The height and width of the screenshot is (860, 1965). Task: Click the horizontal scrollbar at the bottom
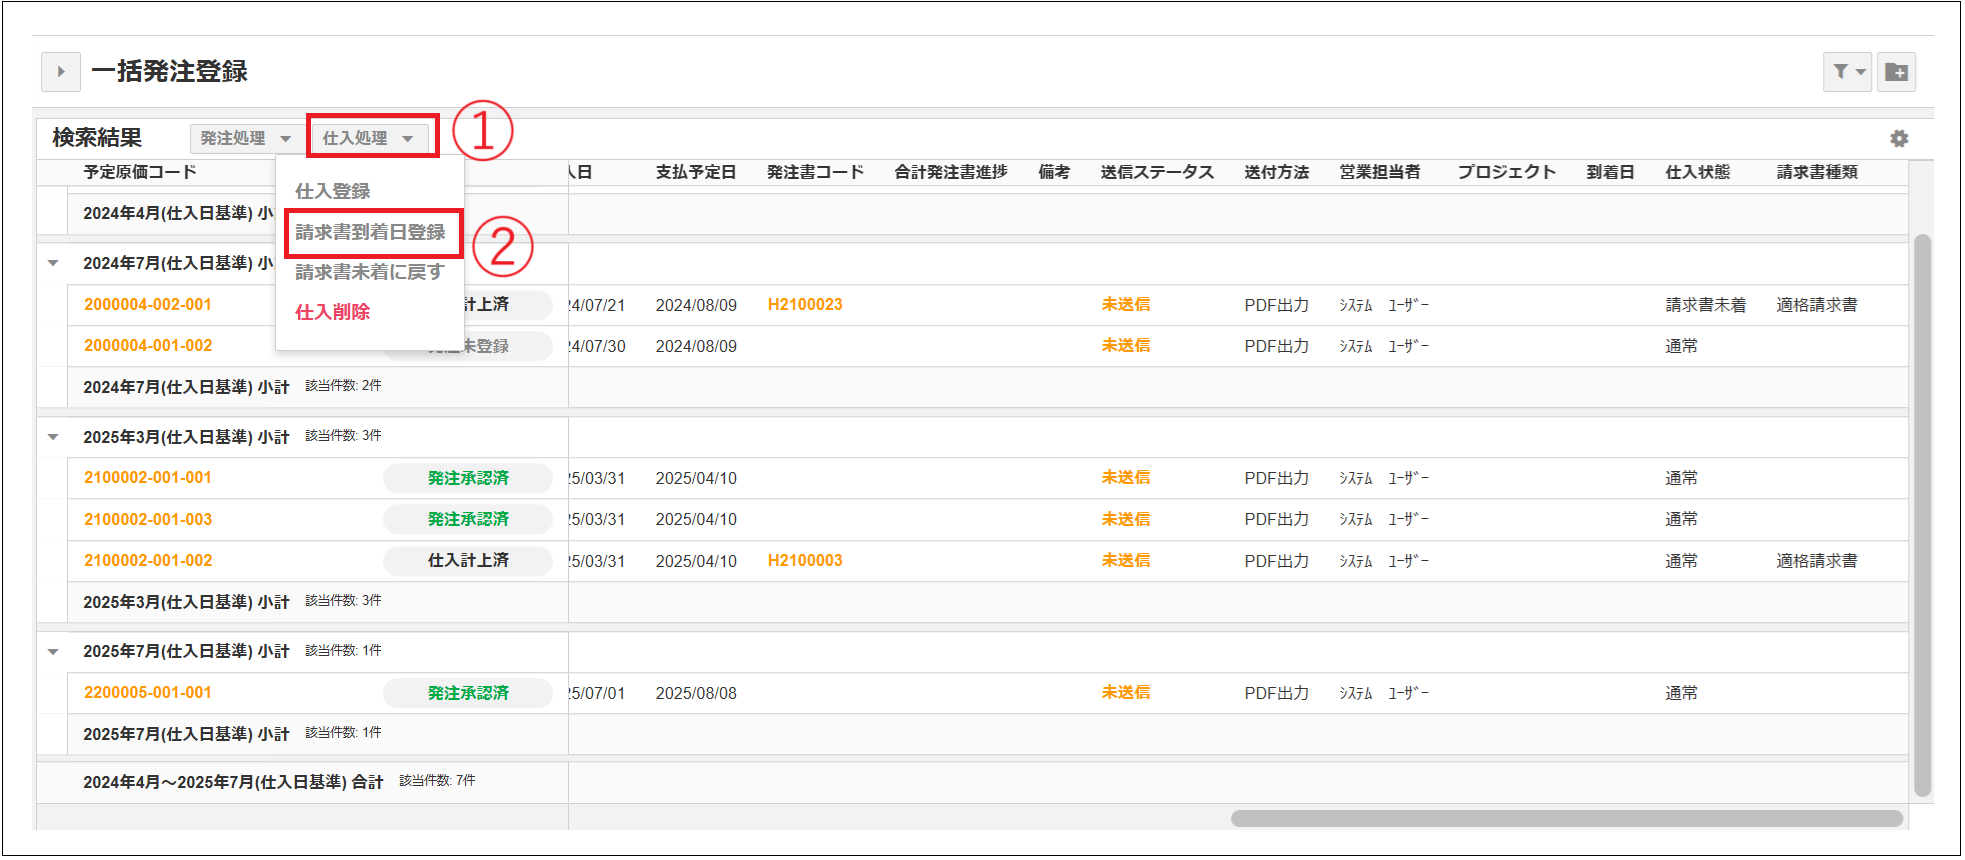point(1565,819)
